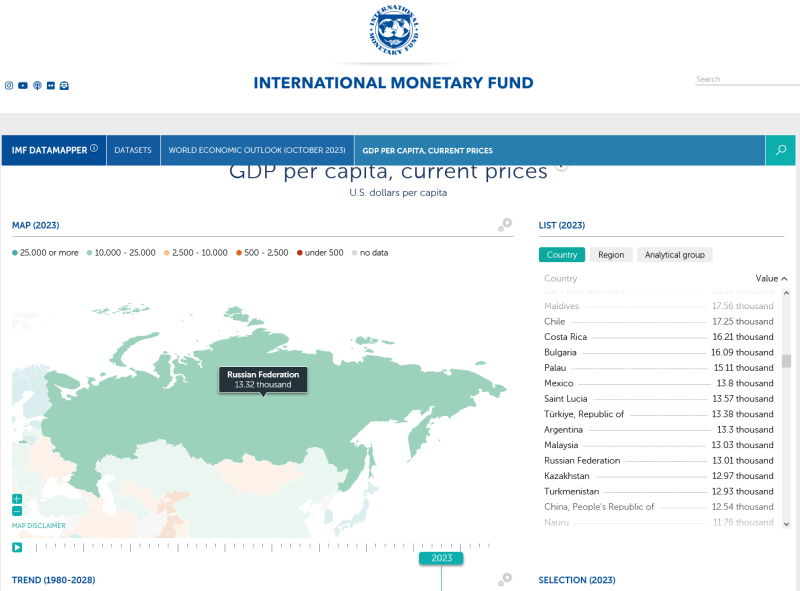Click the International Monetary Fund heading
The image size is (800, 591).
[x=393, y=83]
